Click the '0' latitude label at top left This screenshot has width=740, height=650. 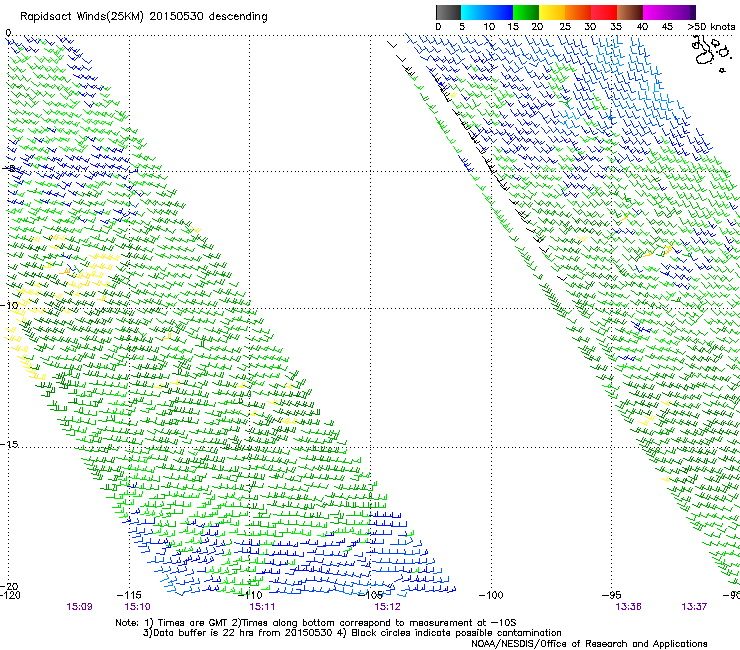point(8,33)
